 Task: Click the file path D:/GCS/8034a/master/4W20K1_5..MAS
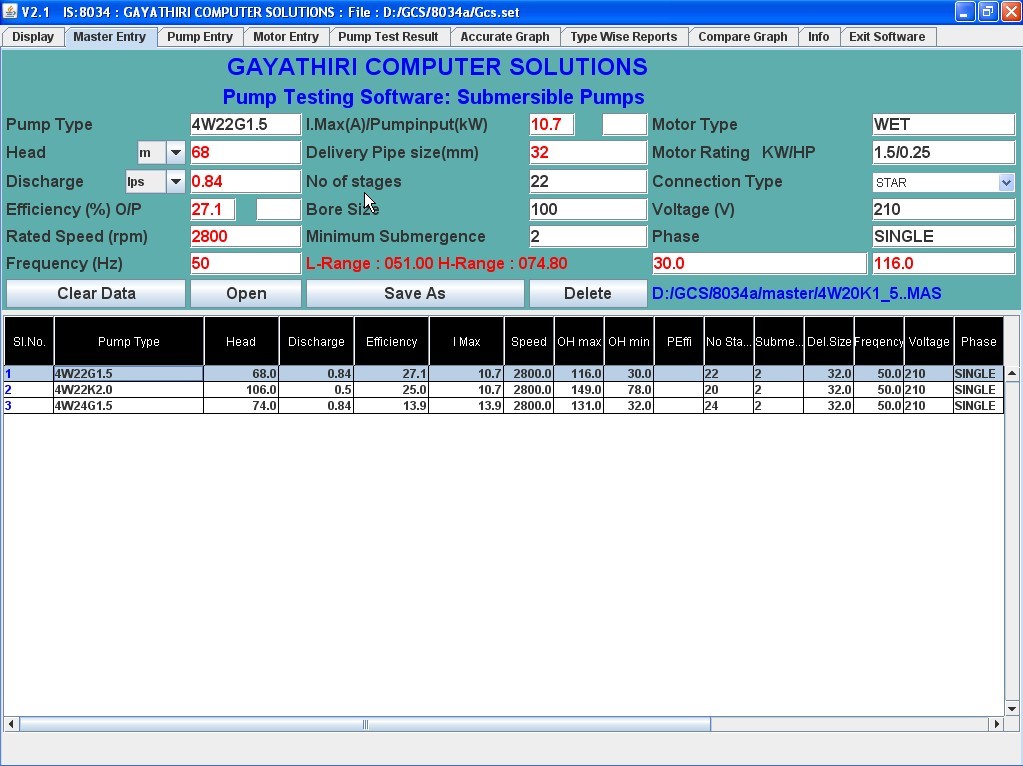click(796, 294)
